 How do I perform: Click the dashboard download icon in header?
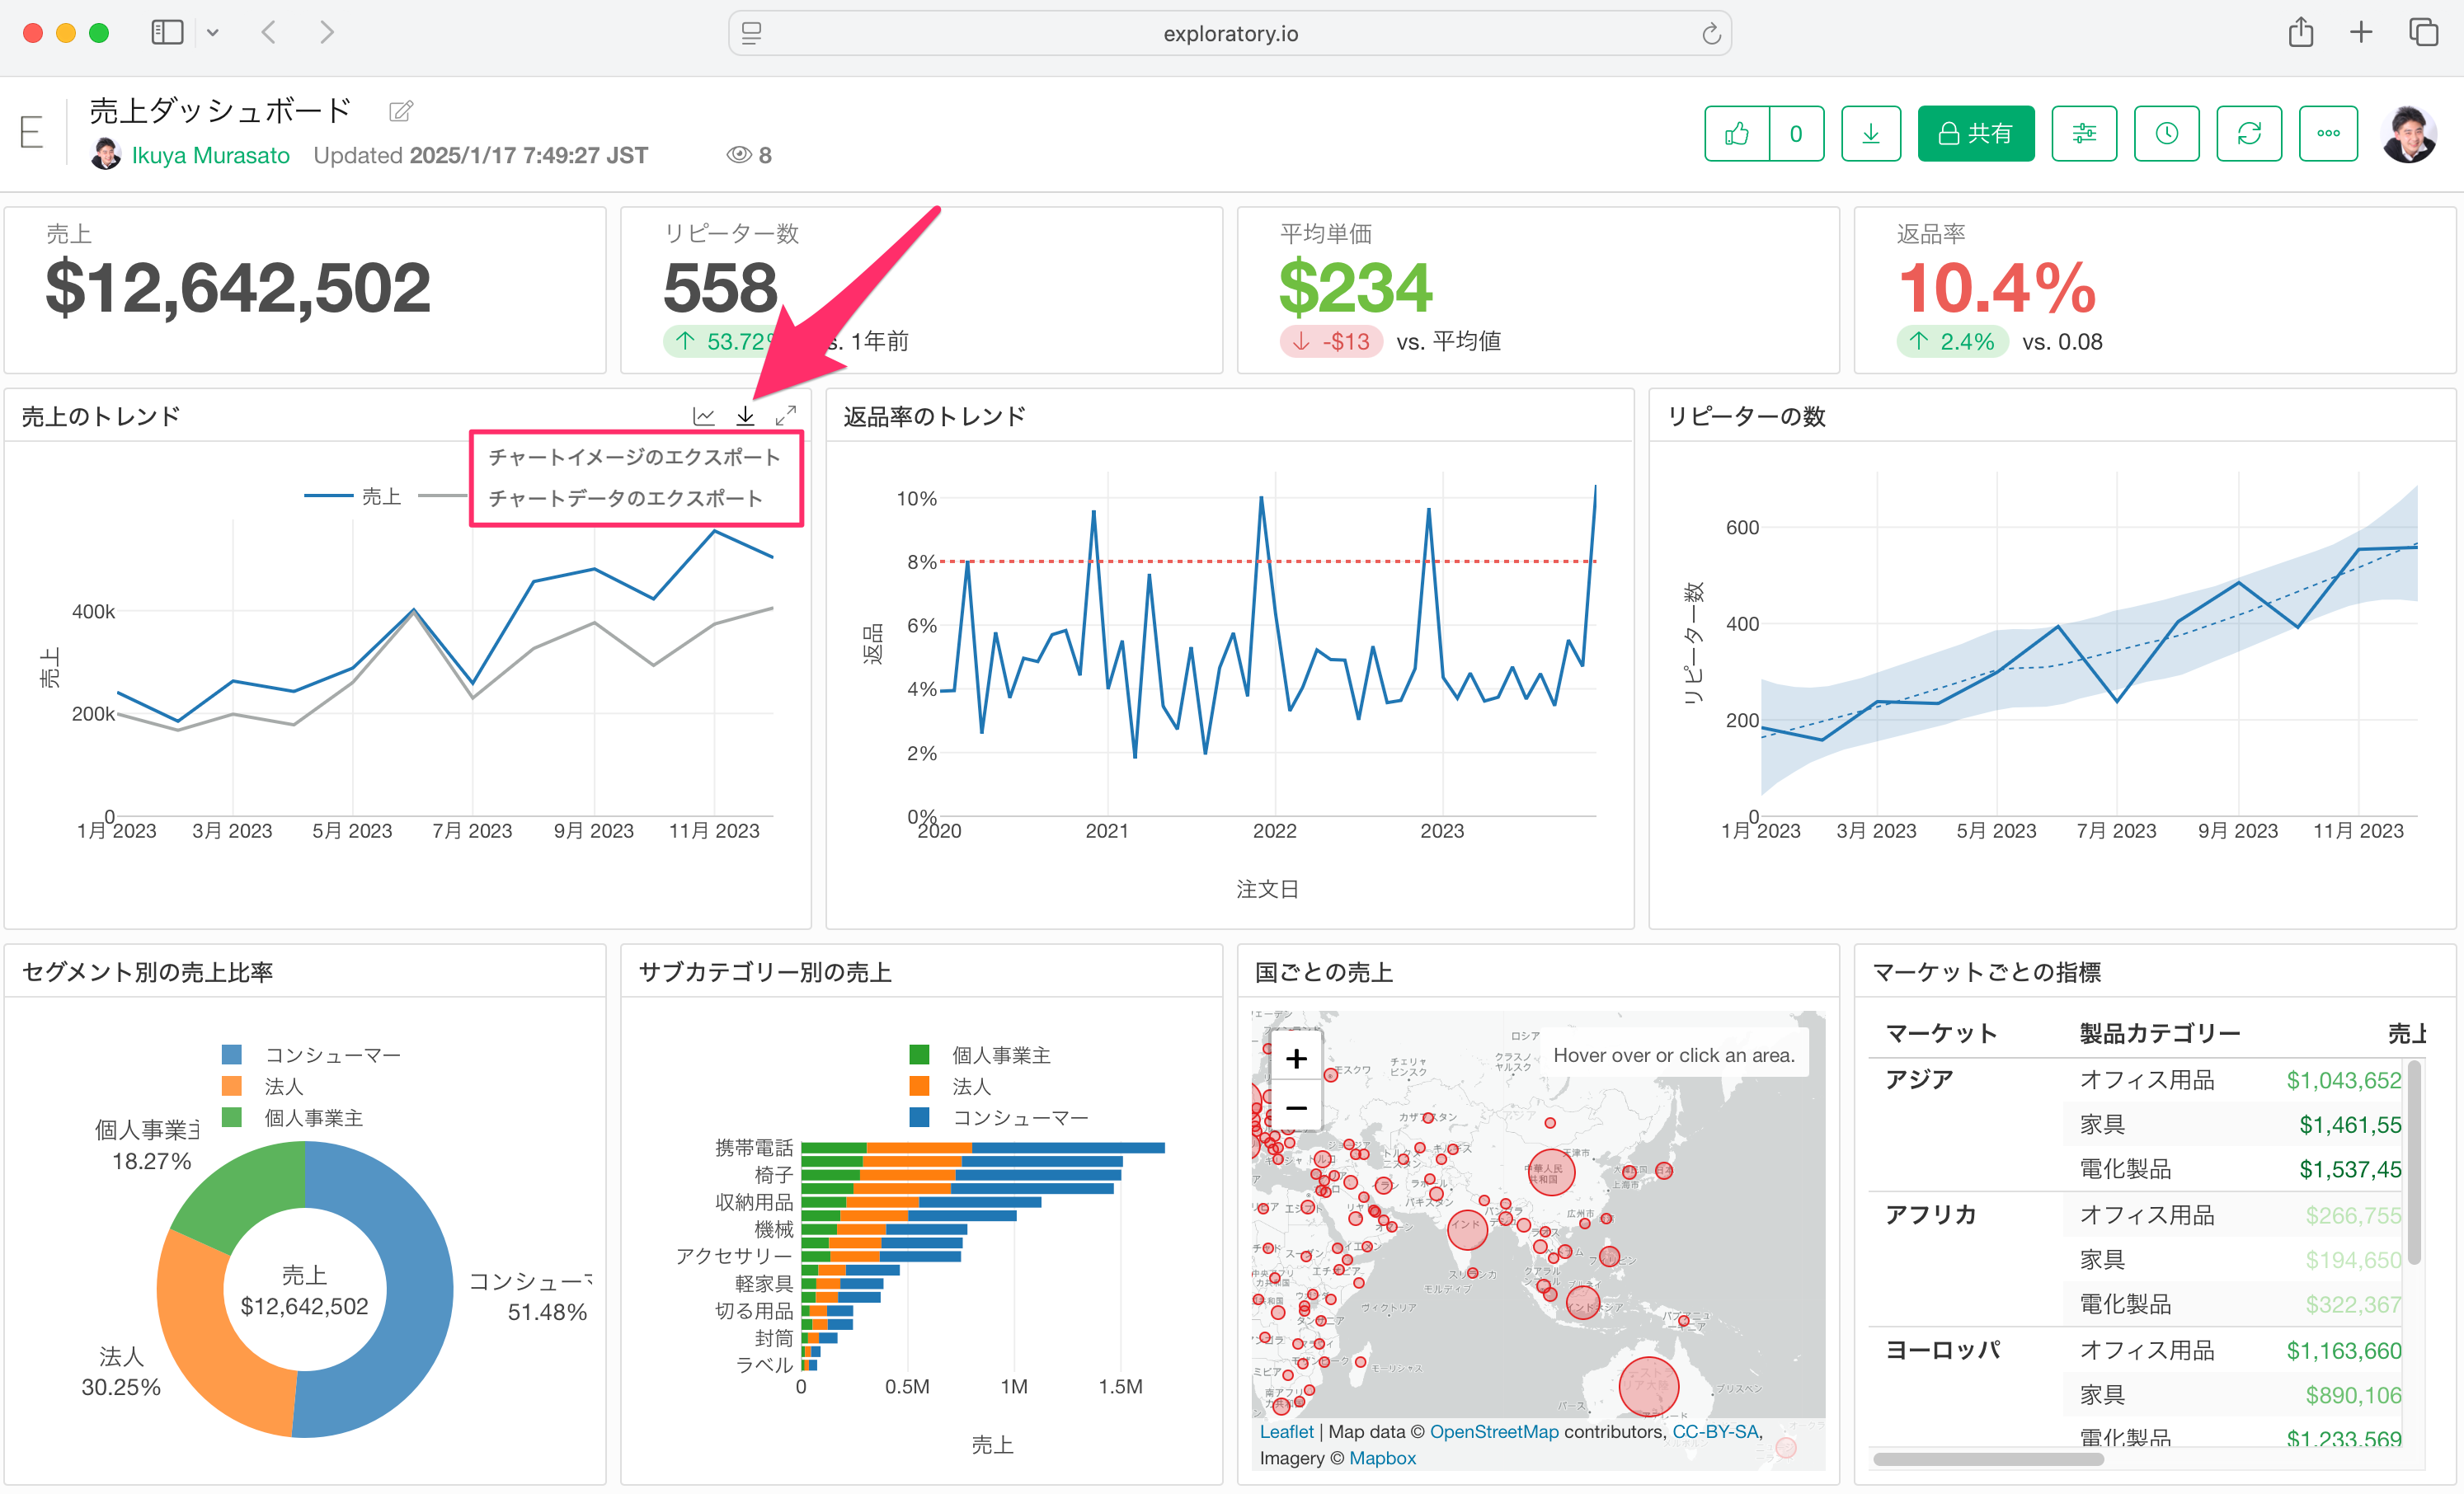(x=1870, y=134)
